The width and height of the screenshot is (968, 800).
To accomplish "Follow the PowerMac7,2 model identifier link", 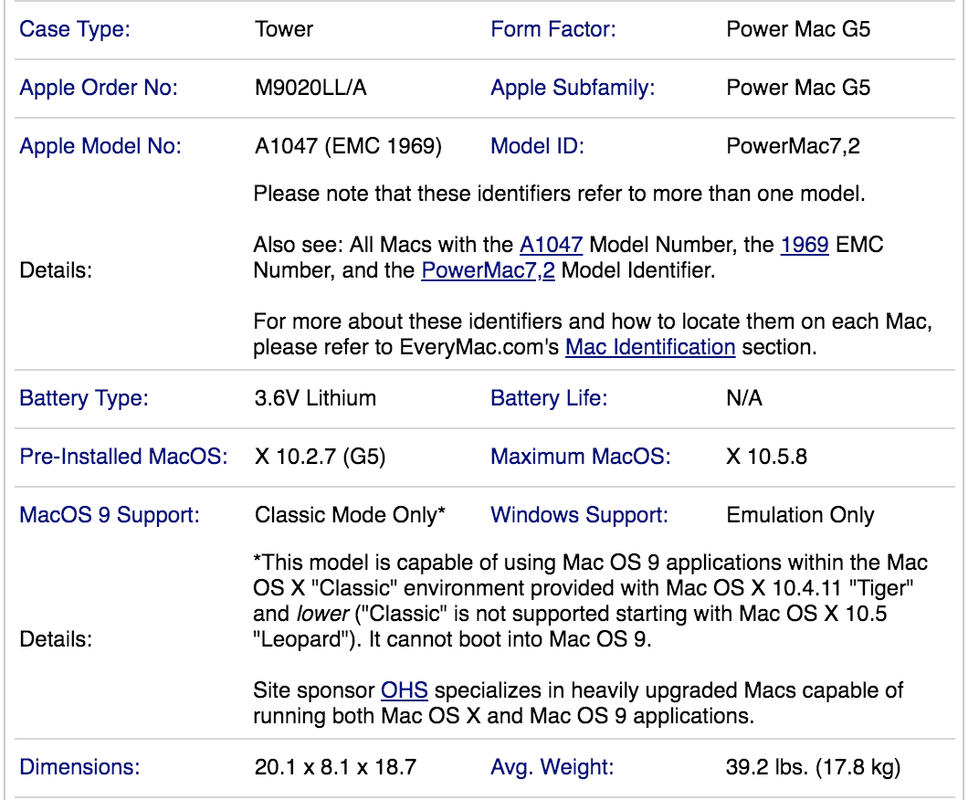I will pos(488,270).
